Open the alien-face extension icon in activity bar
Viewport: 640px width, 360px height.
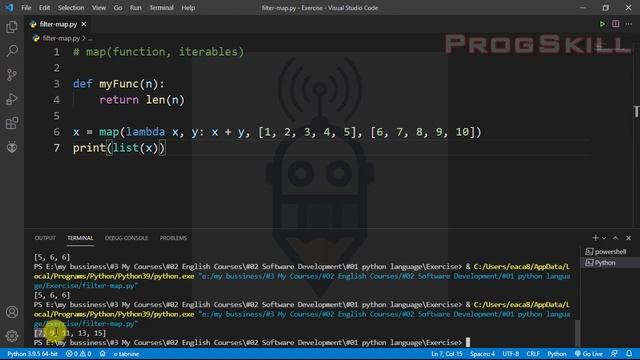(x=12, y=147)
